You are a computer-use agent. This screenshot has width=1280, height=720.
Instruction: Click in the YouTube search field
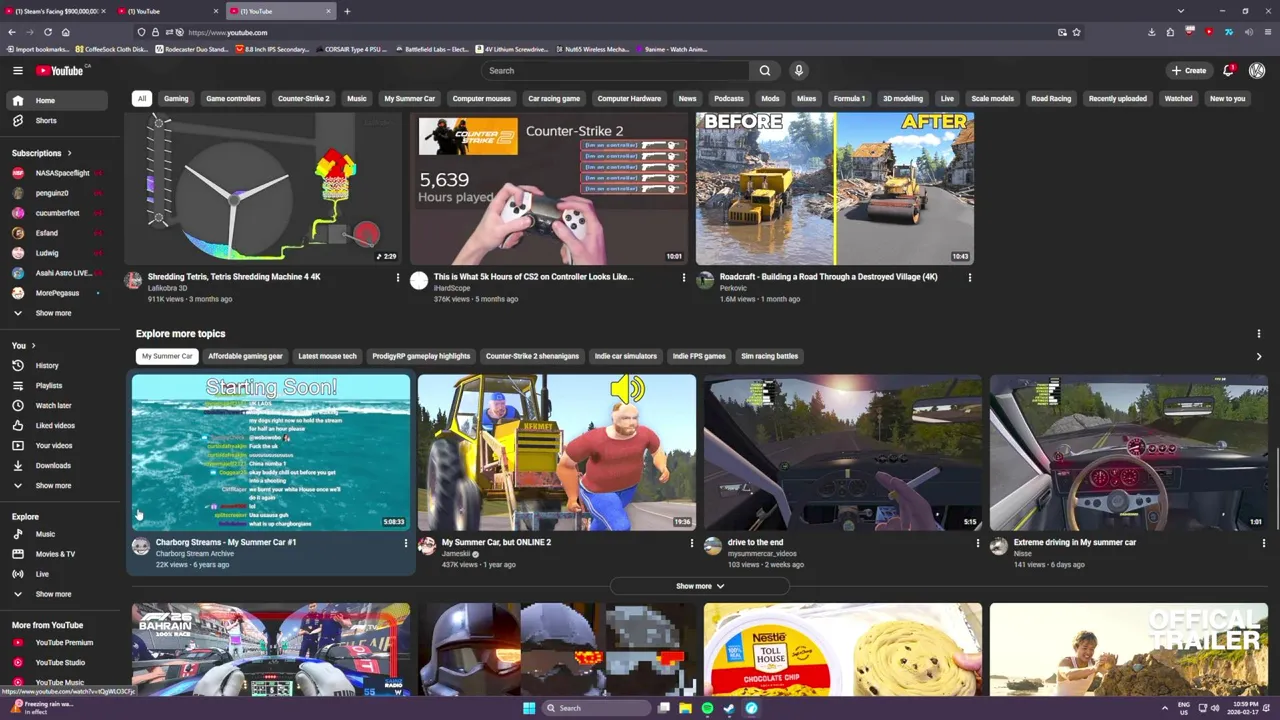[615, 70]
